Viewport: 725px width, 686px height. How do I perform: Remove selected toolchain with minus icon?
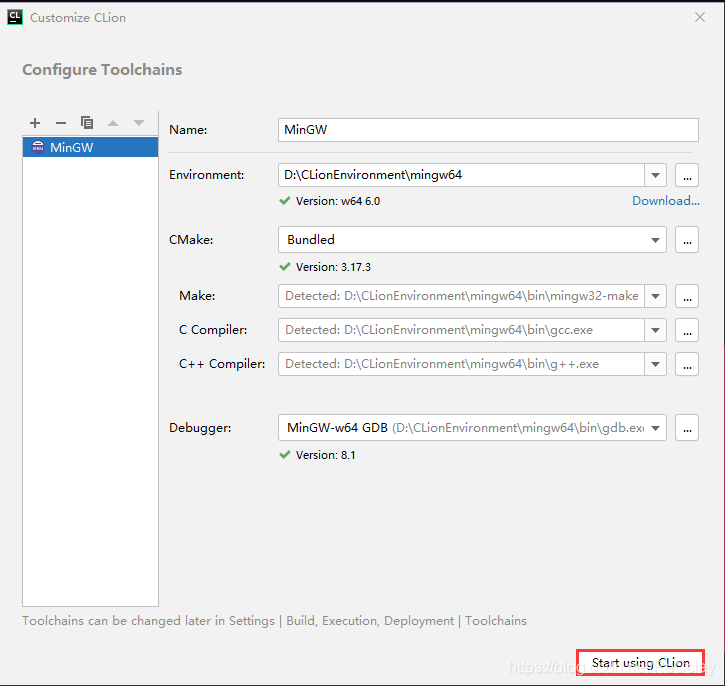(61, 123)
